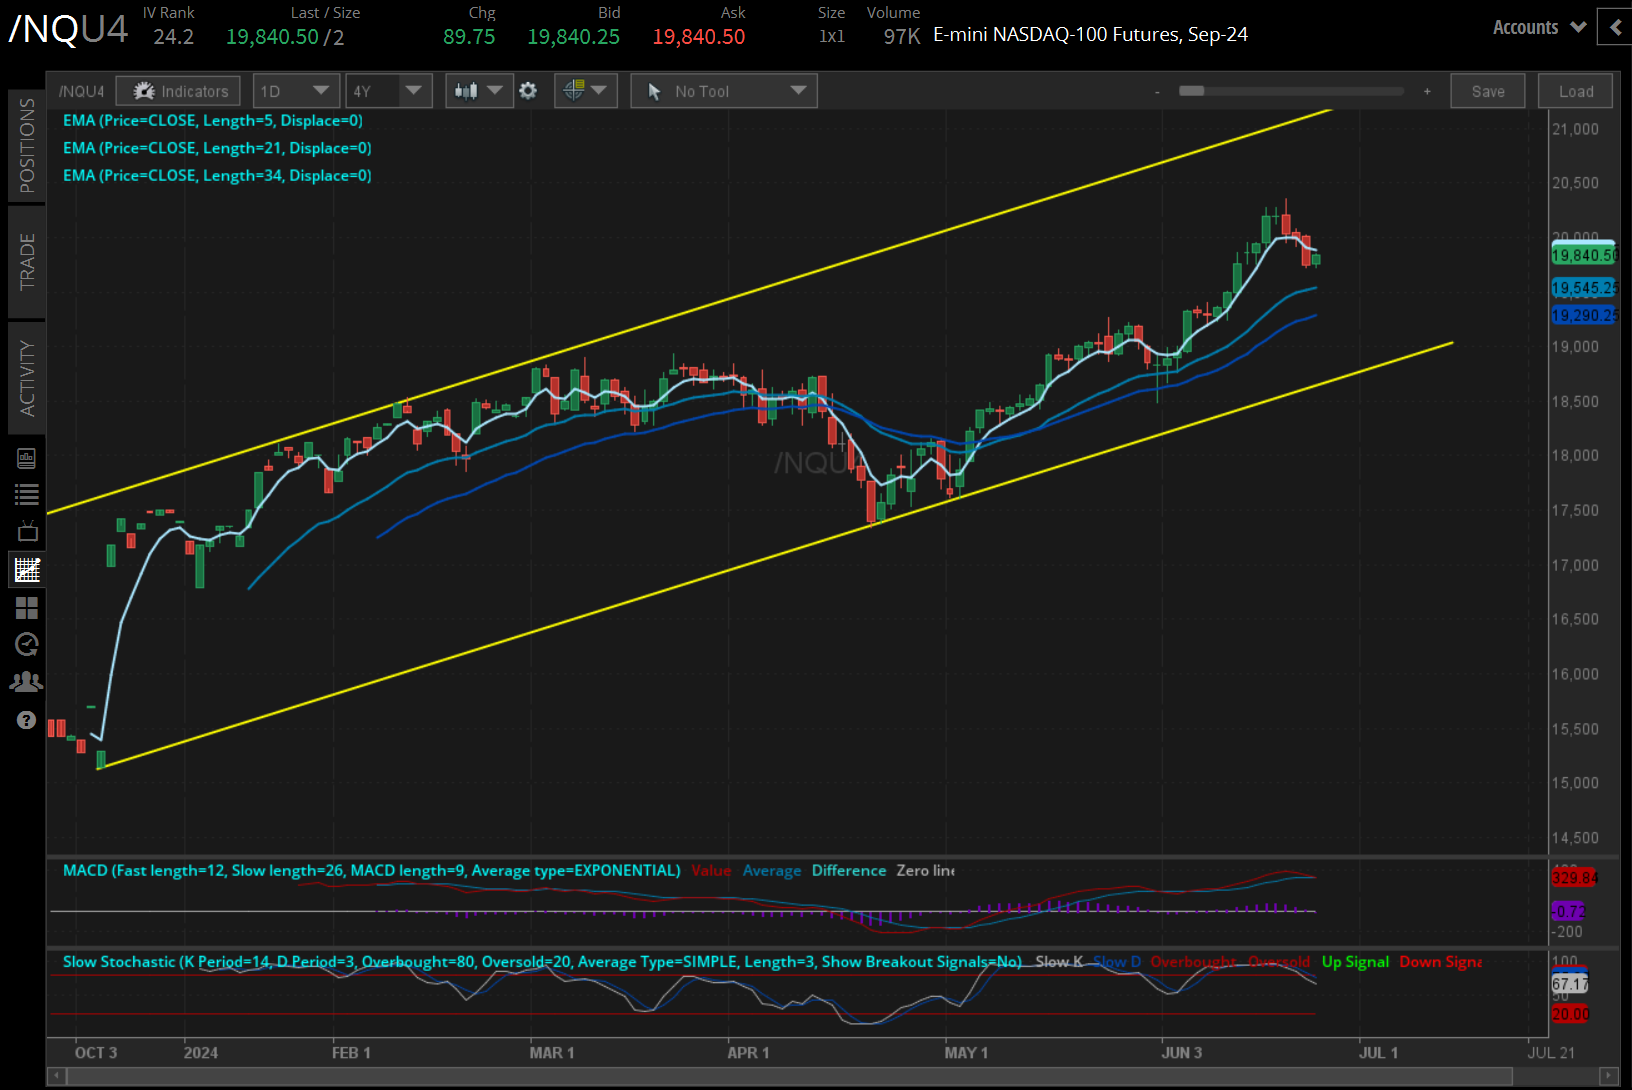This screenshot has height=1090, width=1632.
Task: Click the IV Rank value 24.2
Action: click(173, 37)
